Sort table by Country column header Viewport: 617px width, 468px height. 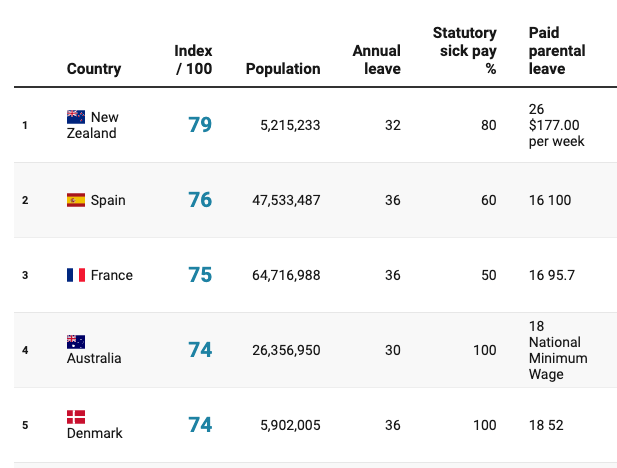click(94, 69)
